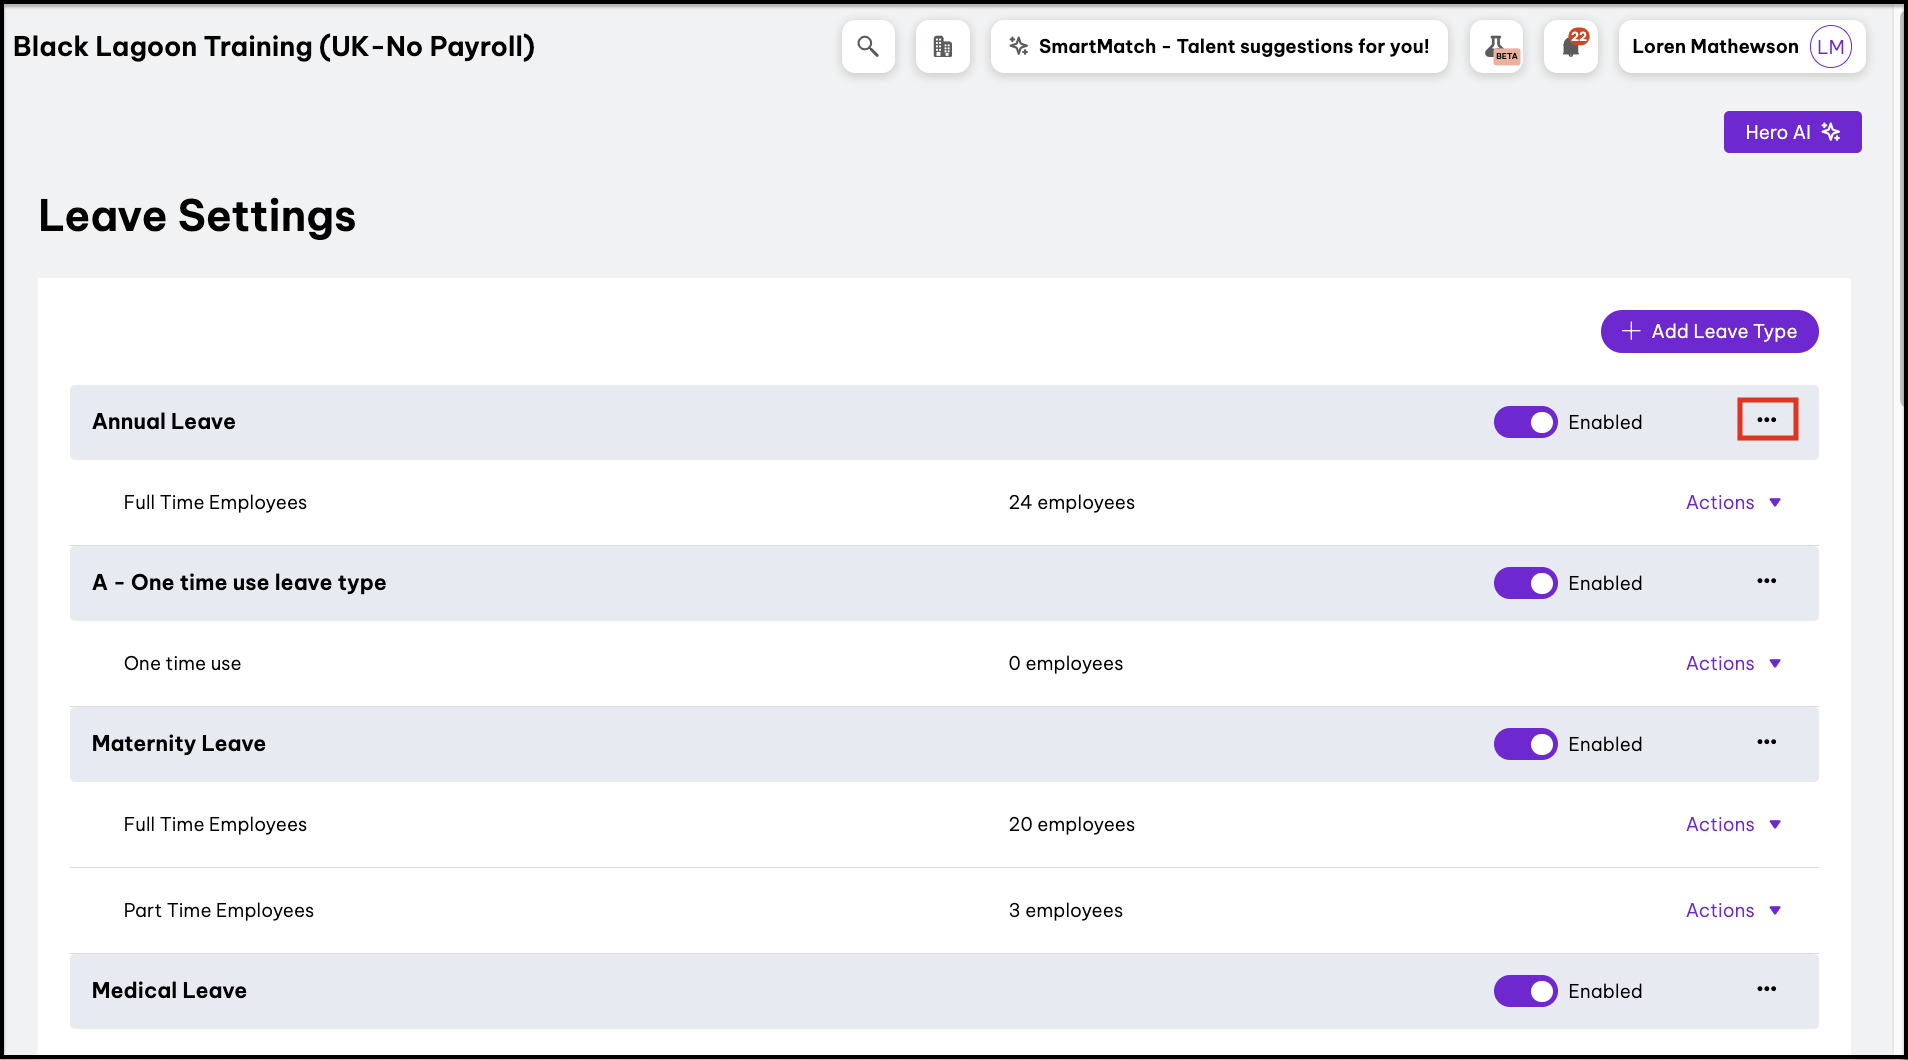The image size is (1908, 1060).
Task: Open Loren Mathewson user menu
Action: pyautogui.click(x=1741, y=47)
